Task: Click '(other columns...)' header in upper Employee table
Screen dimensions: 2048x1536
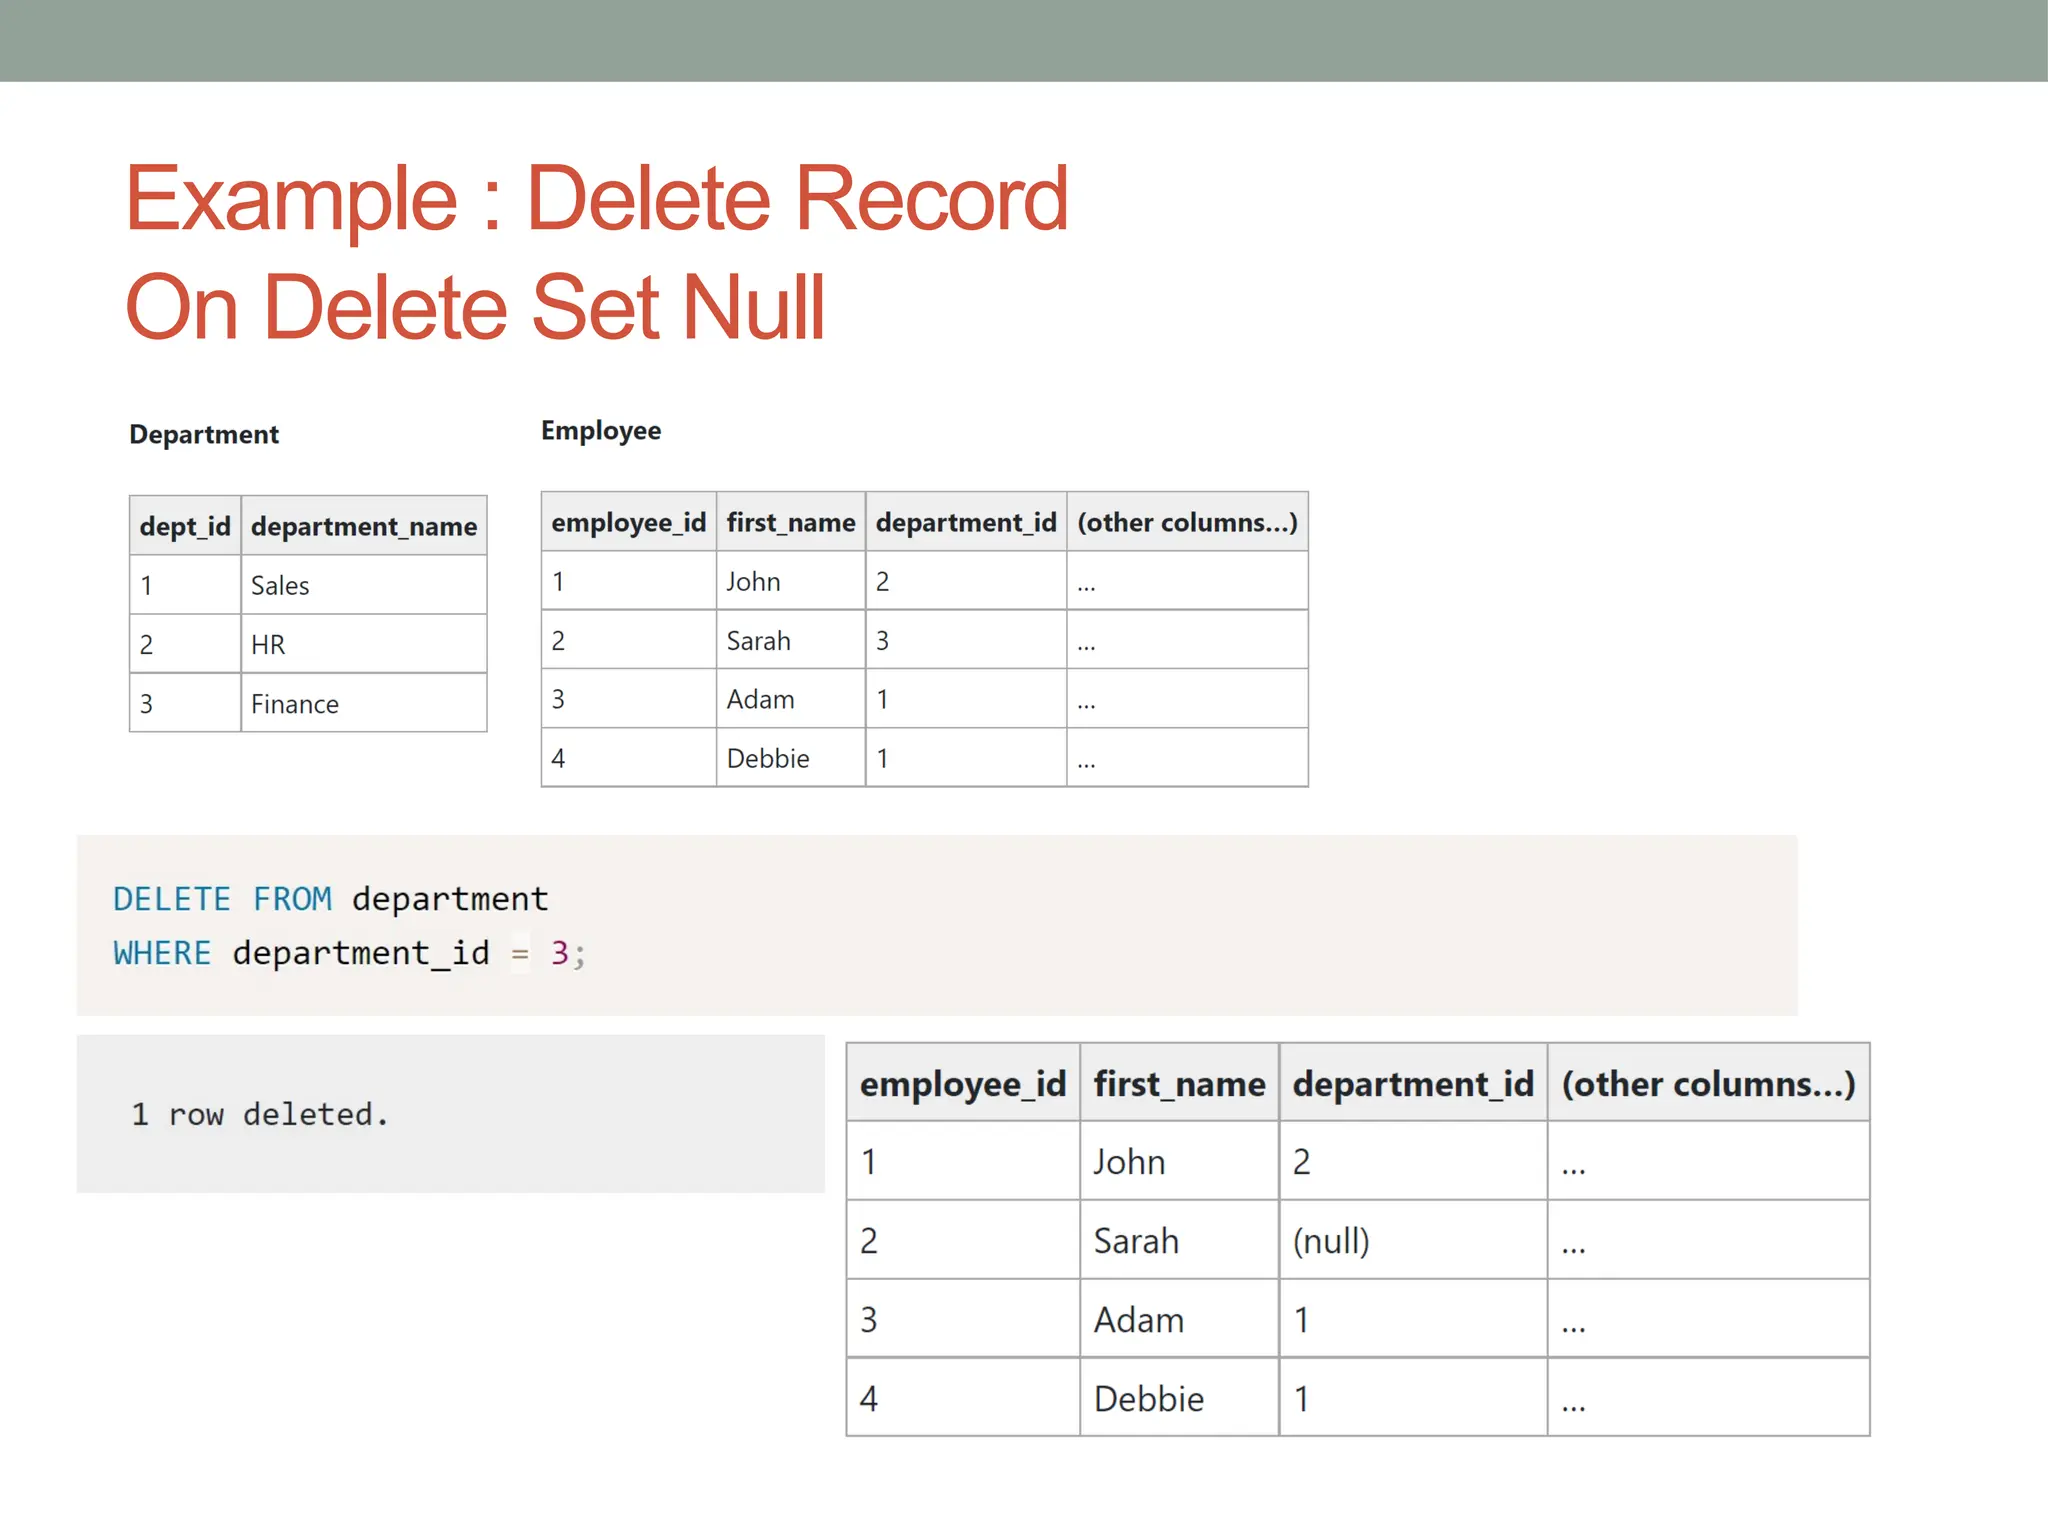Action: coord(1187,522)
